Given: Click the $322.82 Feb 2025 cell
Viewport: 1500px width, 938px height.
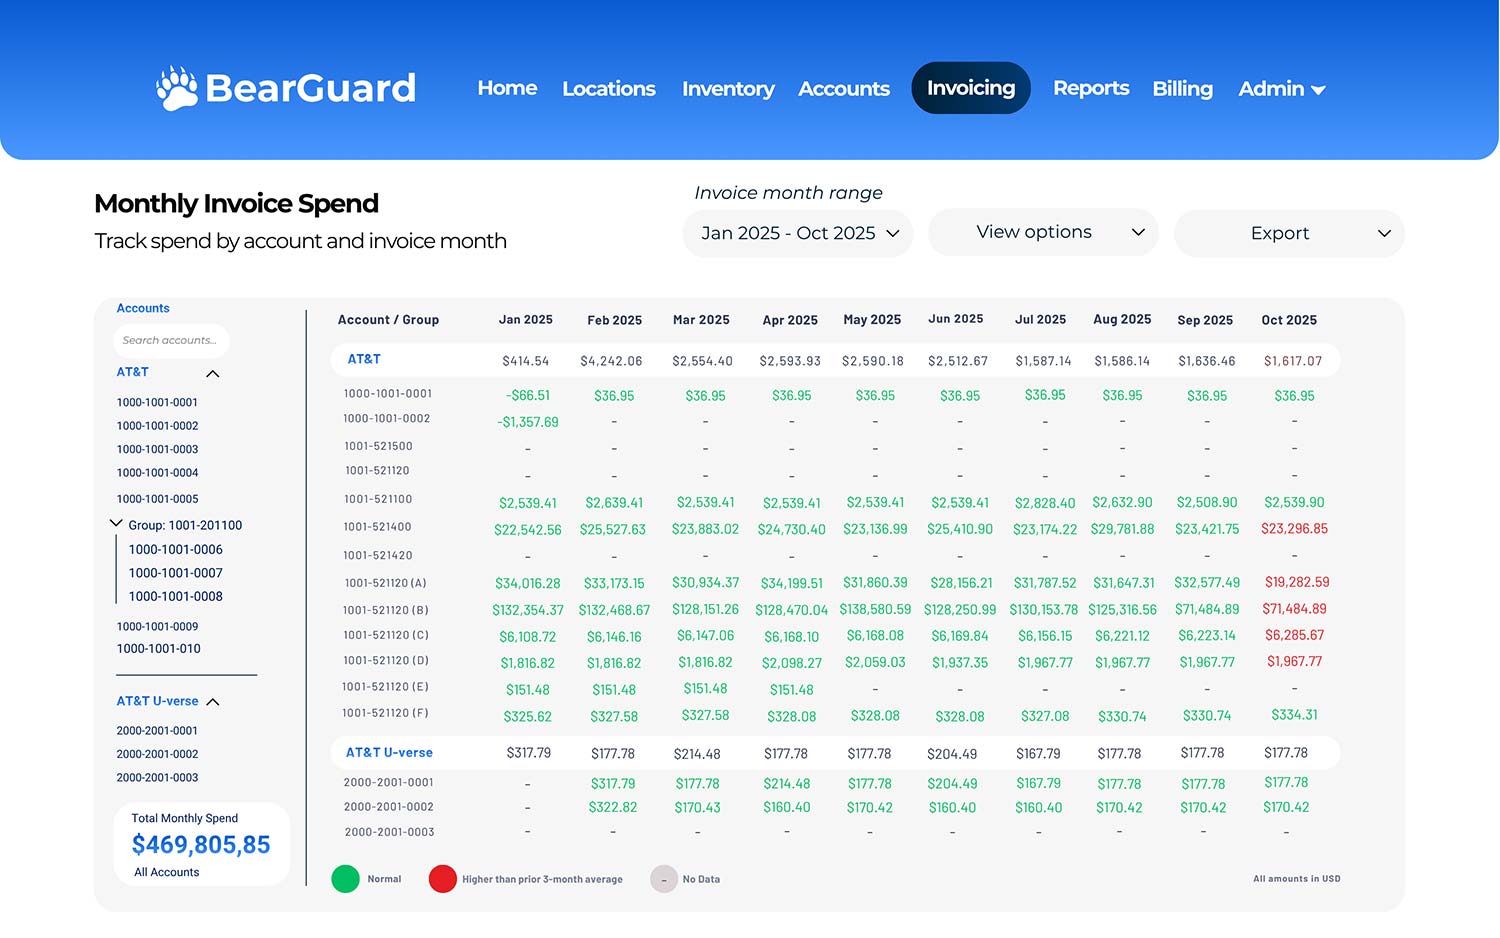Looking at the screenshot, I should (x=613, y=807).
